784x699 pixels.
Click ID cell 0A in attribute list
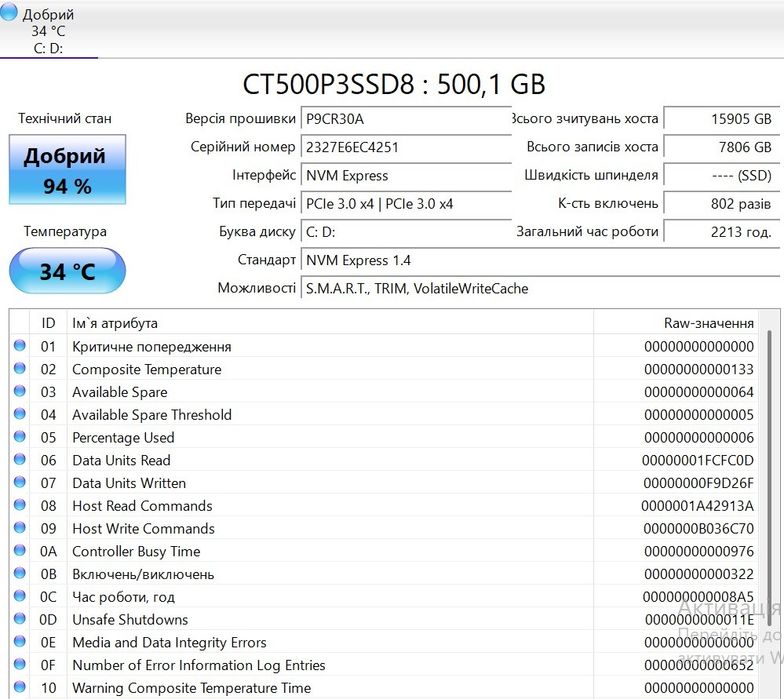48,552
